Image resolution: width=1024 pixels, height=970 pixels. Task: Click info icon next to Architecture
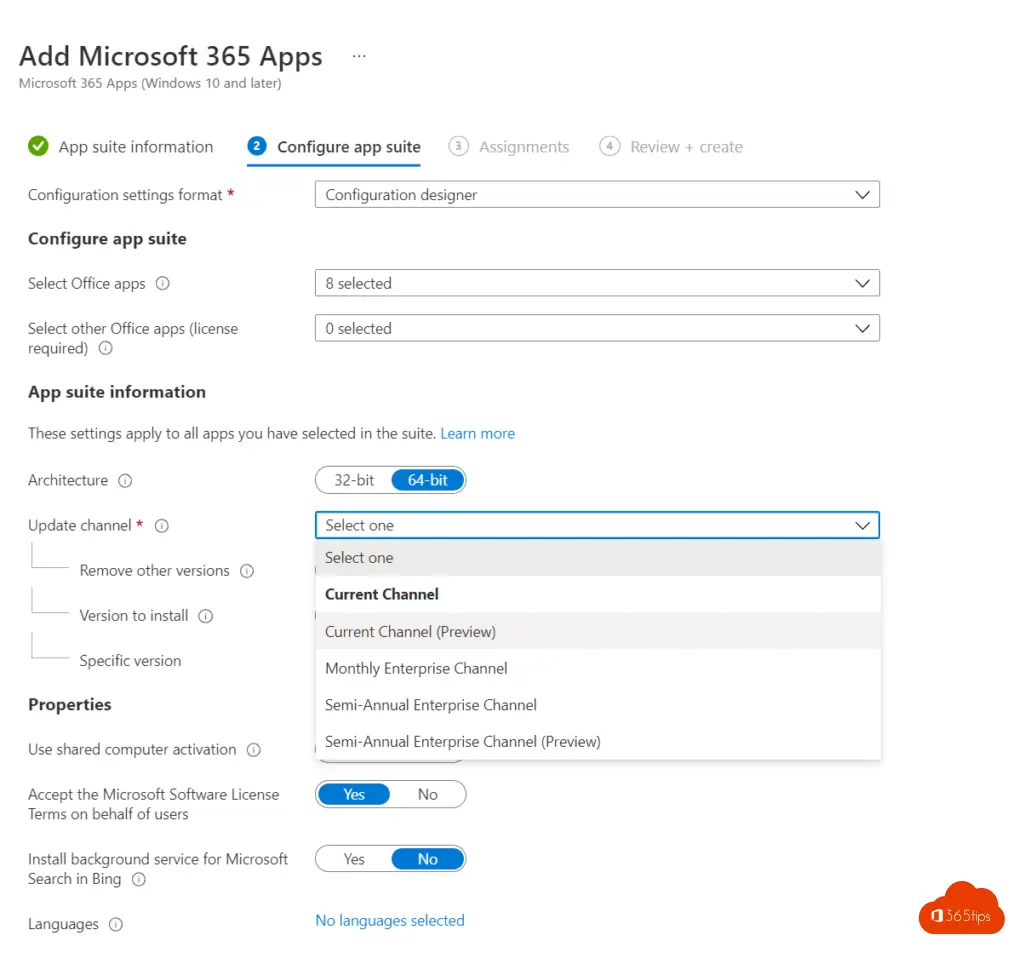(125, 481)
